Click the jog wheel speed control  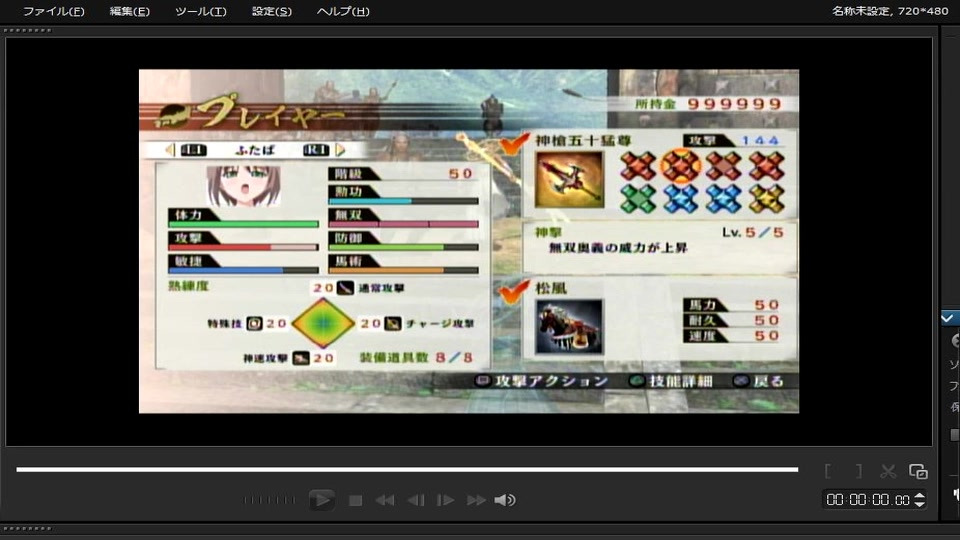click(x=269, y=500)
